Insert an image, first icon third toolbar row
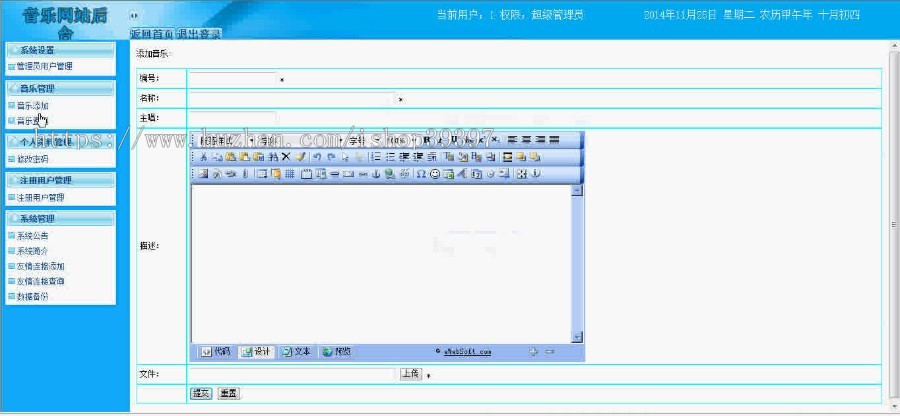The width and height of the screenshot is (900, 416). (x=202, y=174)
